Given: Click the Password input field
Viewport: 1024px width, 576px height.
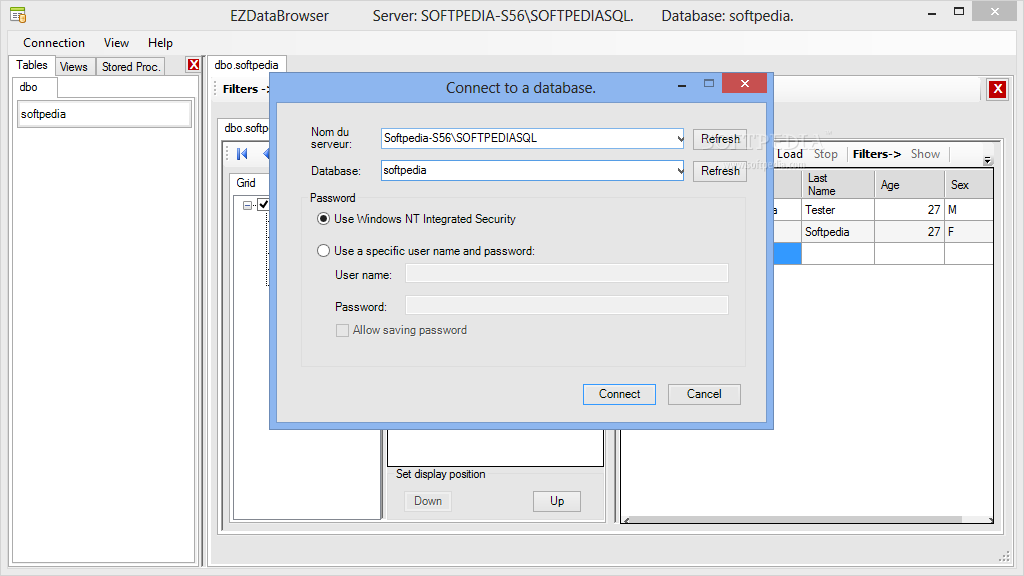Looking at the screenshot, I should pyautogui.click(x=566, y=305).
